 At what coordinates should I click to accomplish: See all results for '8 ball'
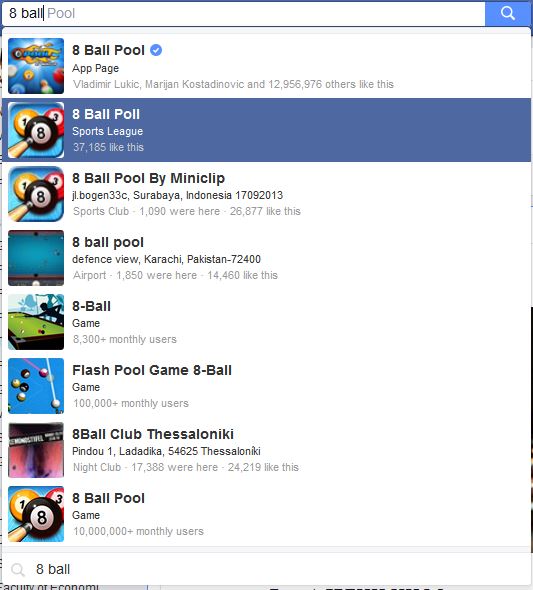click(266, 569)
